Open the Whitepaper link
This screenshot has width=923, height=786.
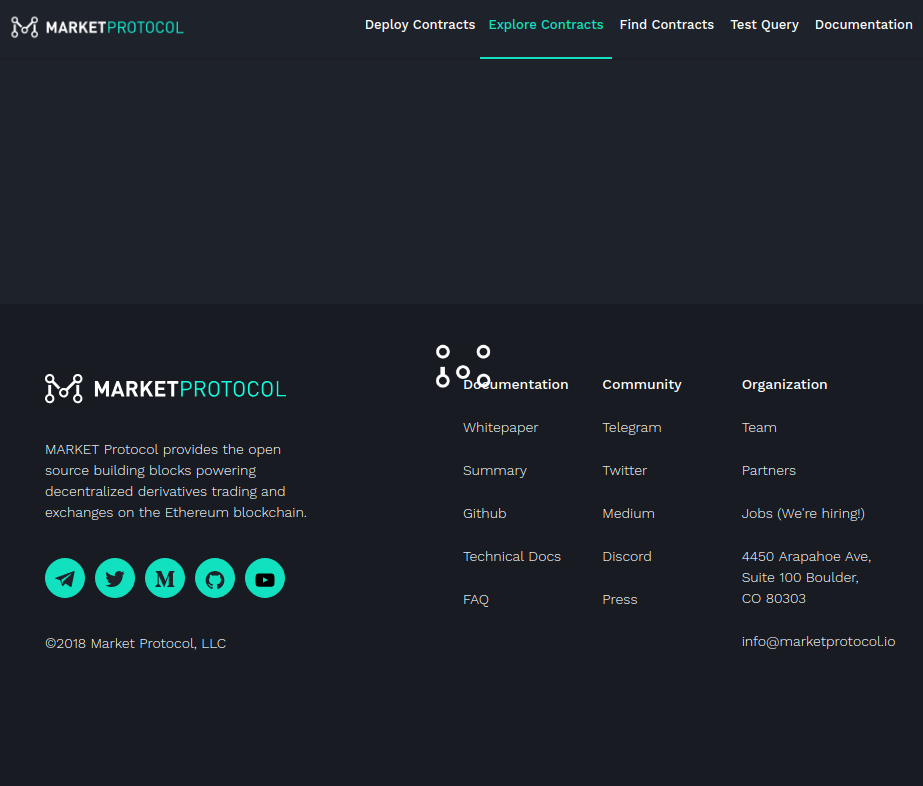[x=500, y=427]
